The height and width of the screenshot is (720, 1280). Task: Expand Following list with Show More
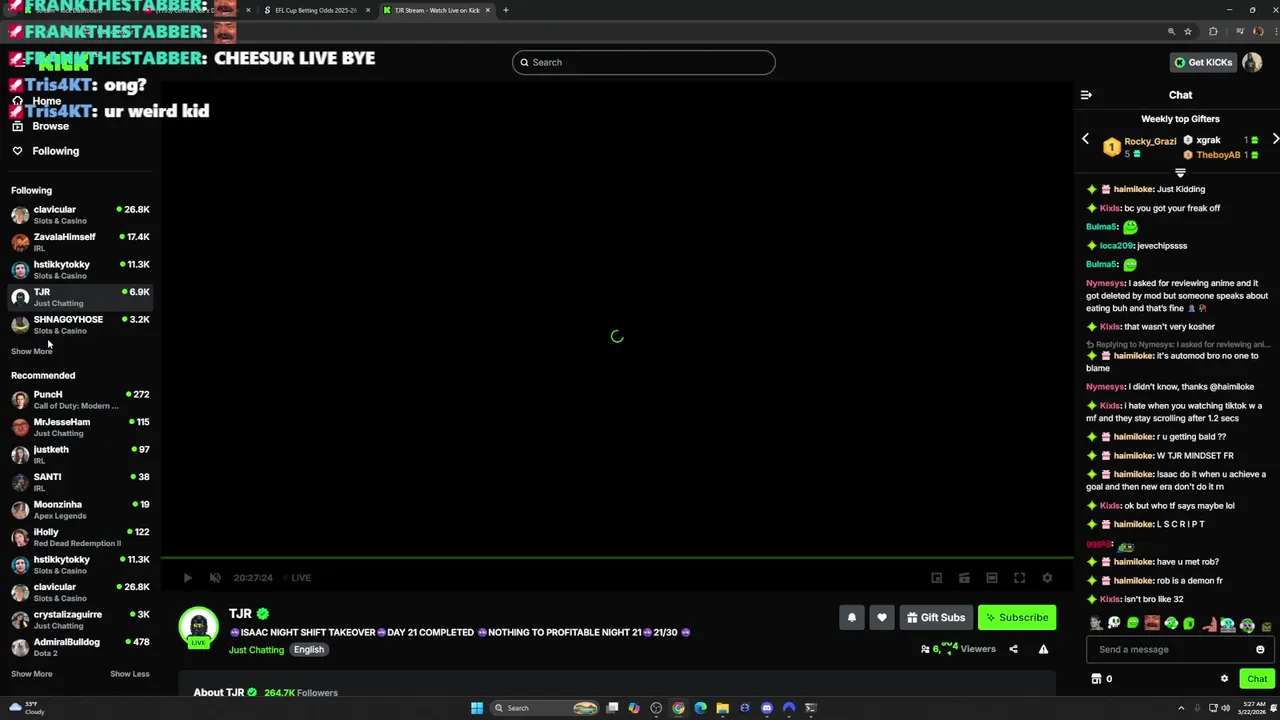pos(31,351)
